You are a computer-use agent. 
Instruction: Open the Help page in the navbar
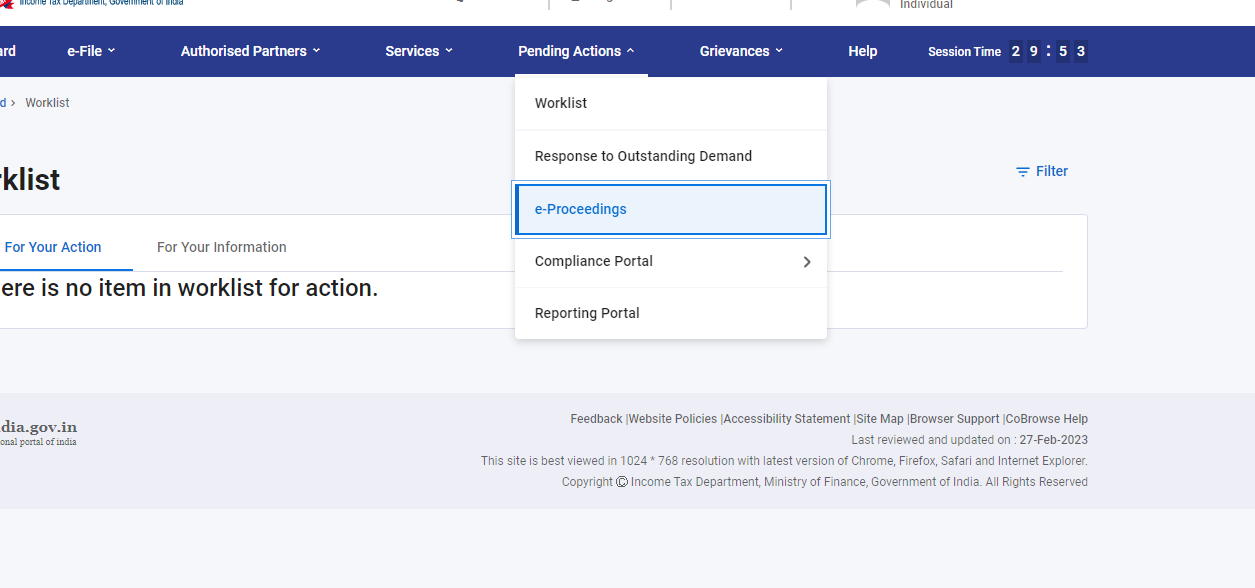point(862,51)
